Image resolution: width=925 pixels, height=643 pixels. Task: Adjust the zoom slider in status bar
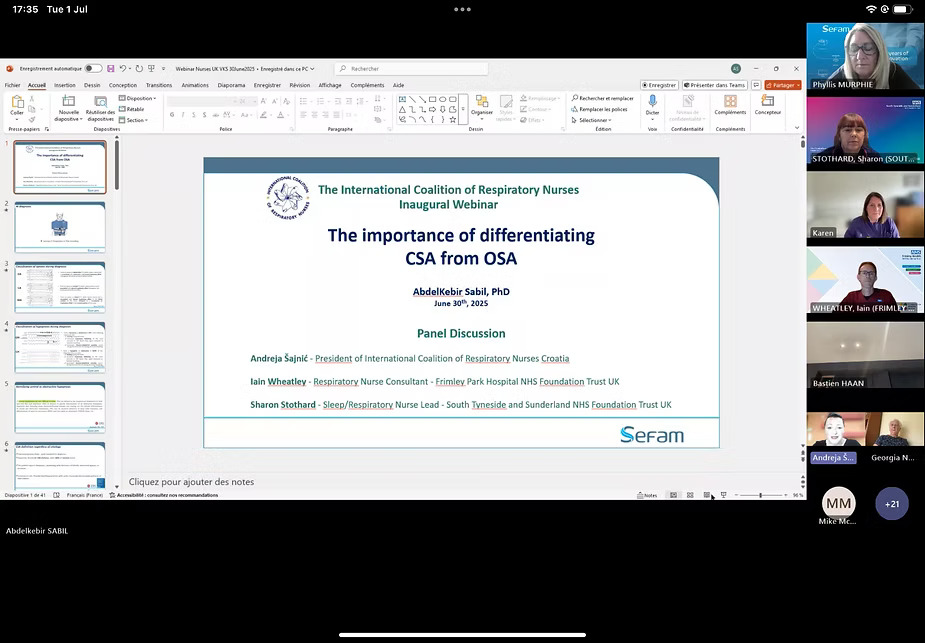tap(761, 495)
